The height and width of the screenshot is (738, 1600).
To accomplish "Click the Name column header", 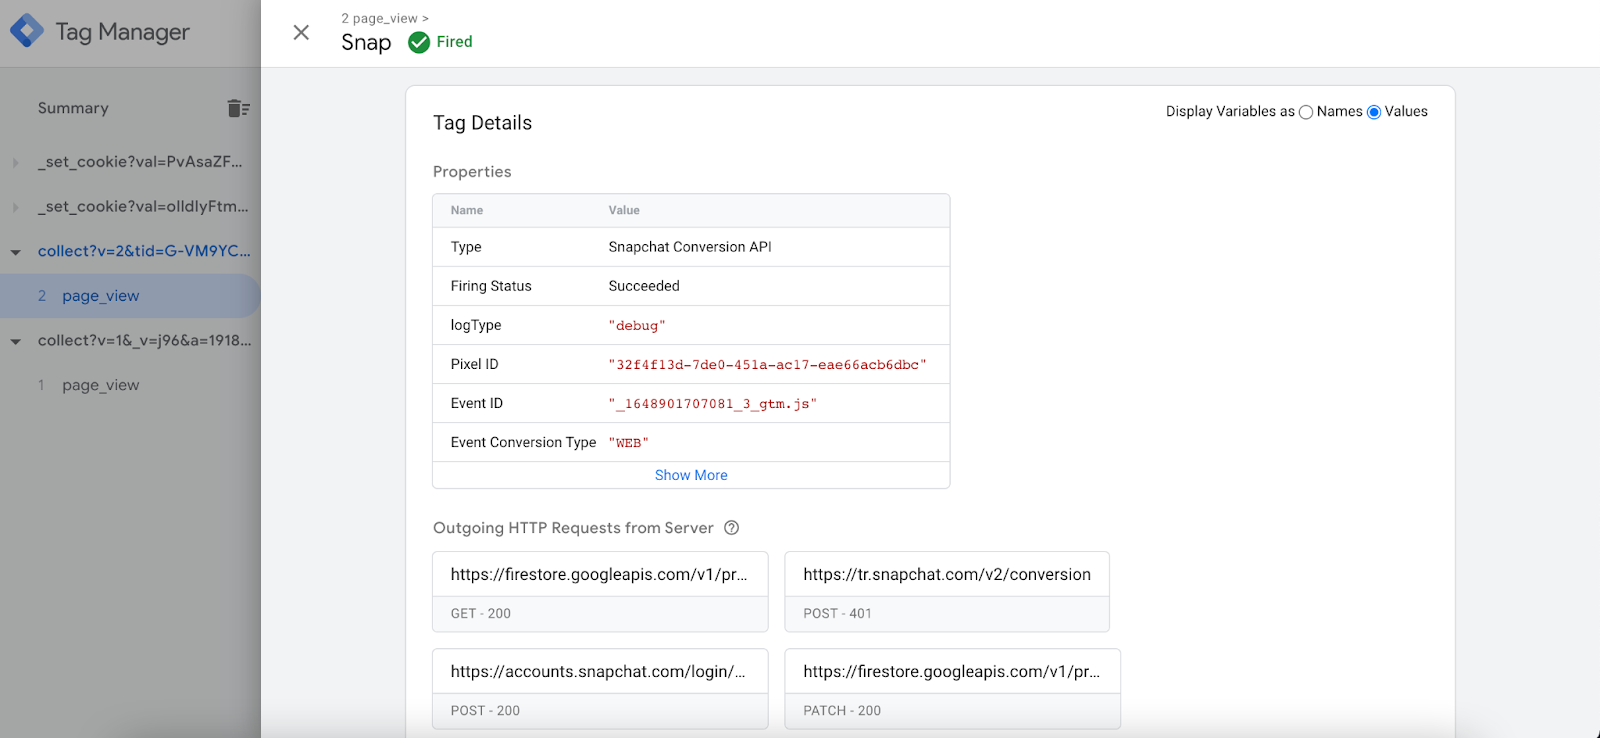I will (467, 210).
